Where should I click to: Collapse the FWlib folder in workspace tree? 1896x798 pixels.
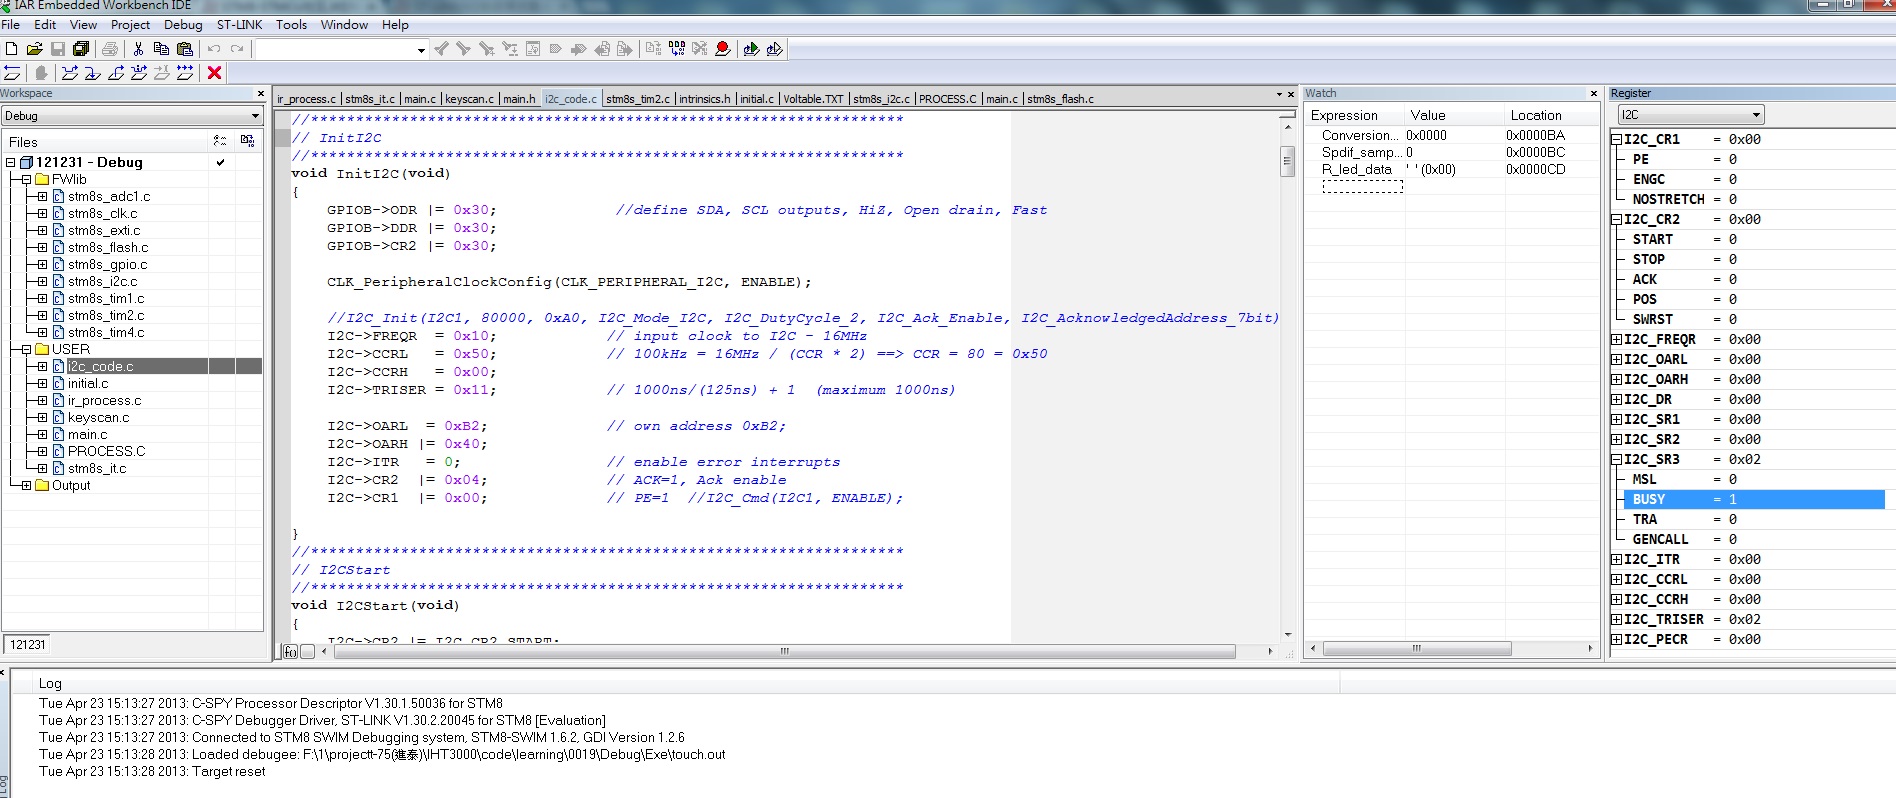pyautogui.click(x=26, y=179)
